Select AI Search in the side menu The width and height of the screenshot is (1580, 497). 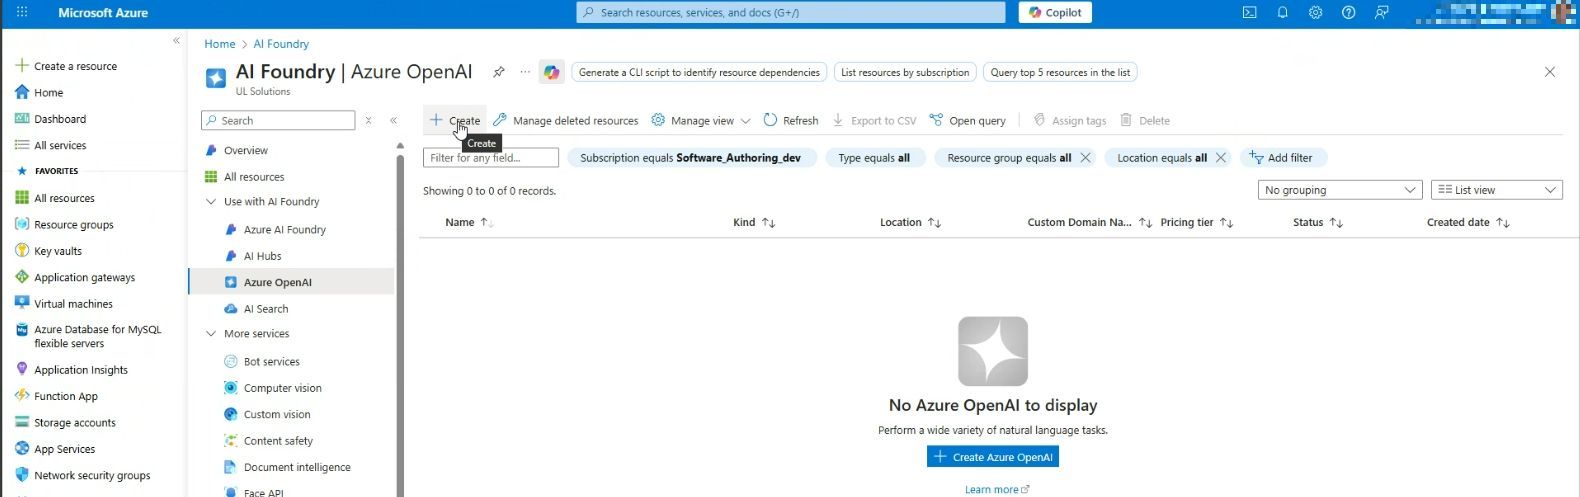(266, 309)
